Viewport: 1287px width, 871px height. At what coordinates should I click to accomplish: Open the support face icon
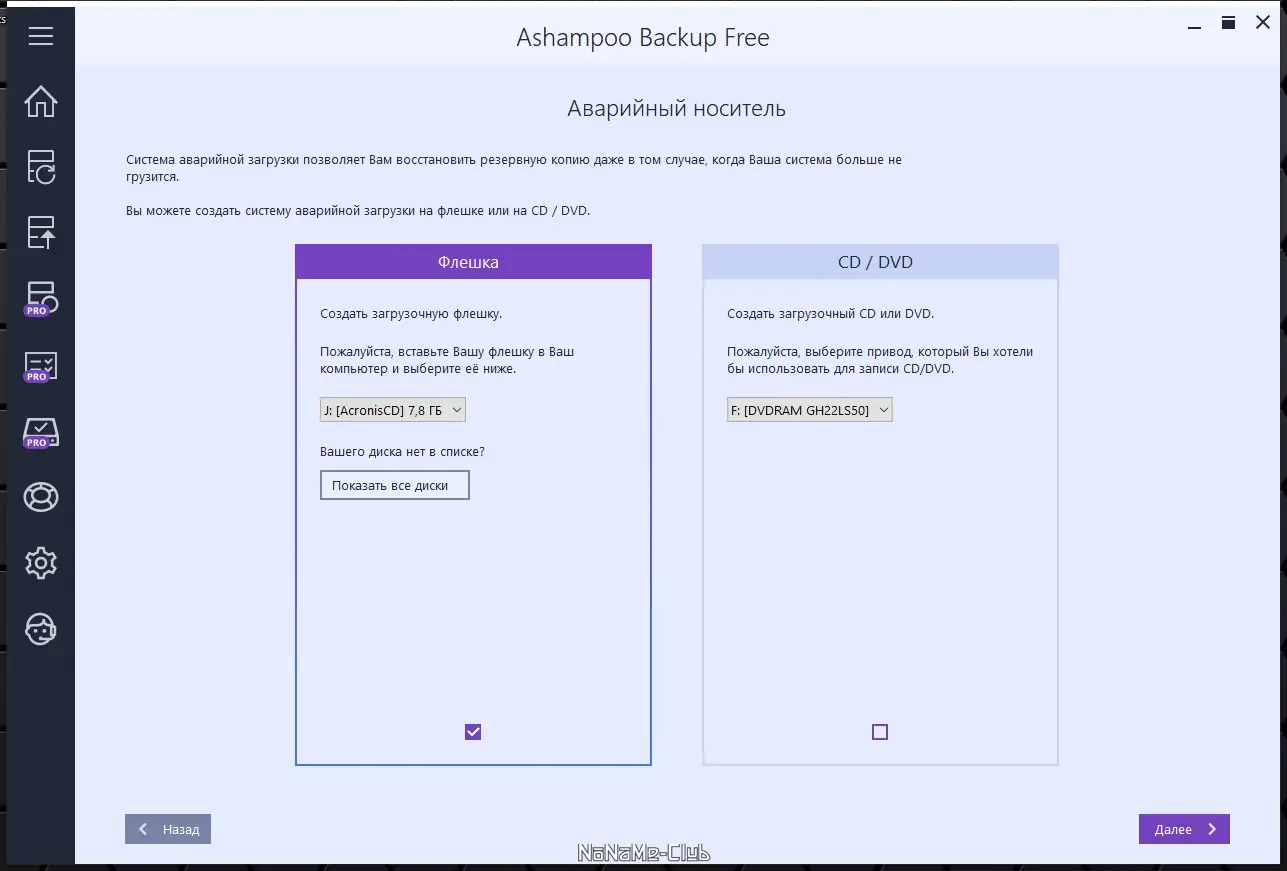click(x=40, y=629)
